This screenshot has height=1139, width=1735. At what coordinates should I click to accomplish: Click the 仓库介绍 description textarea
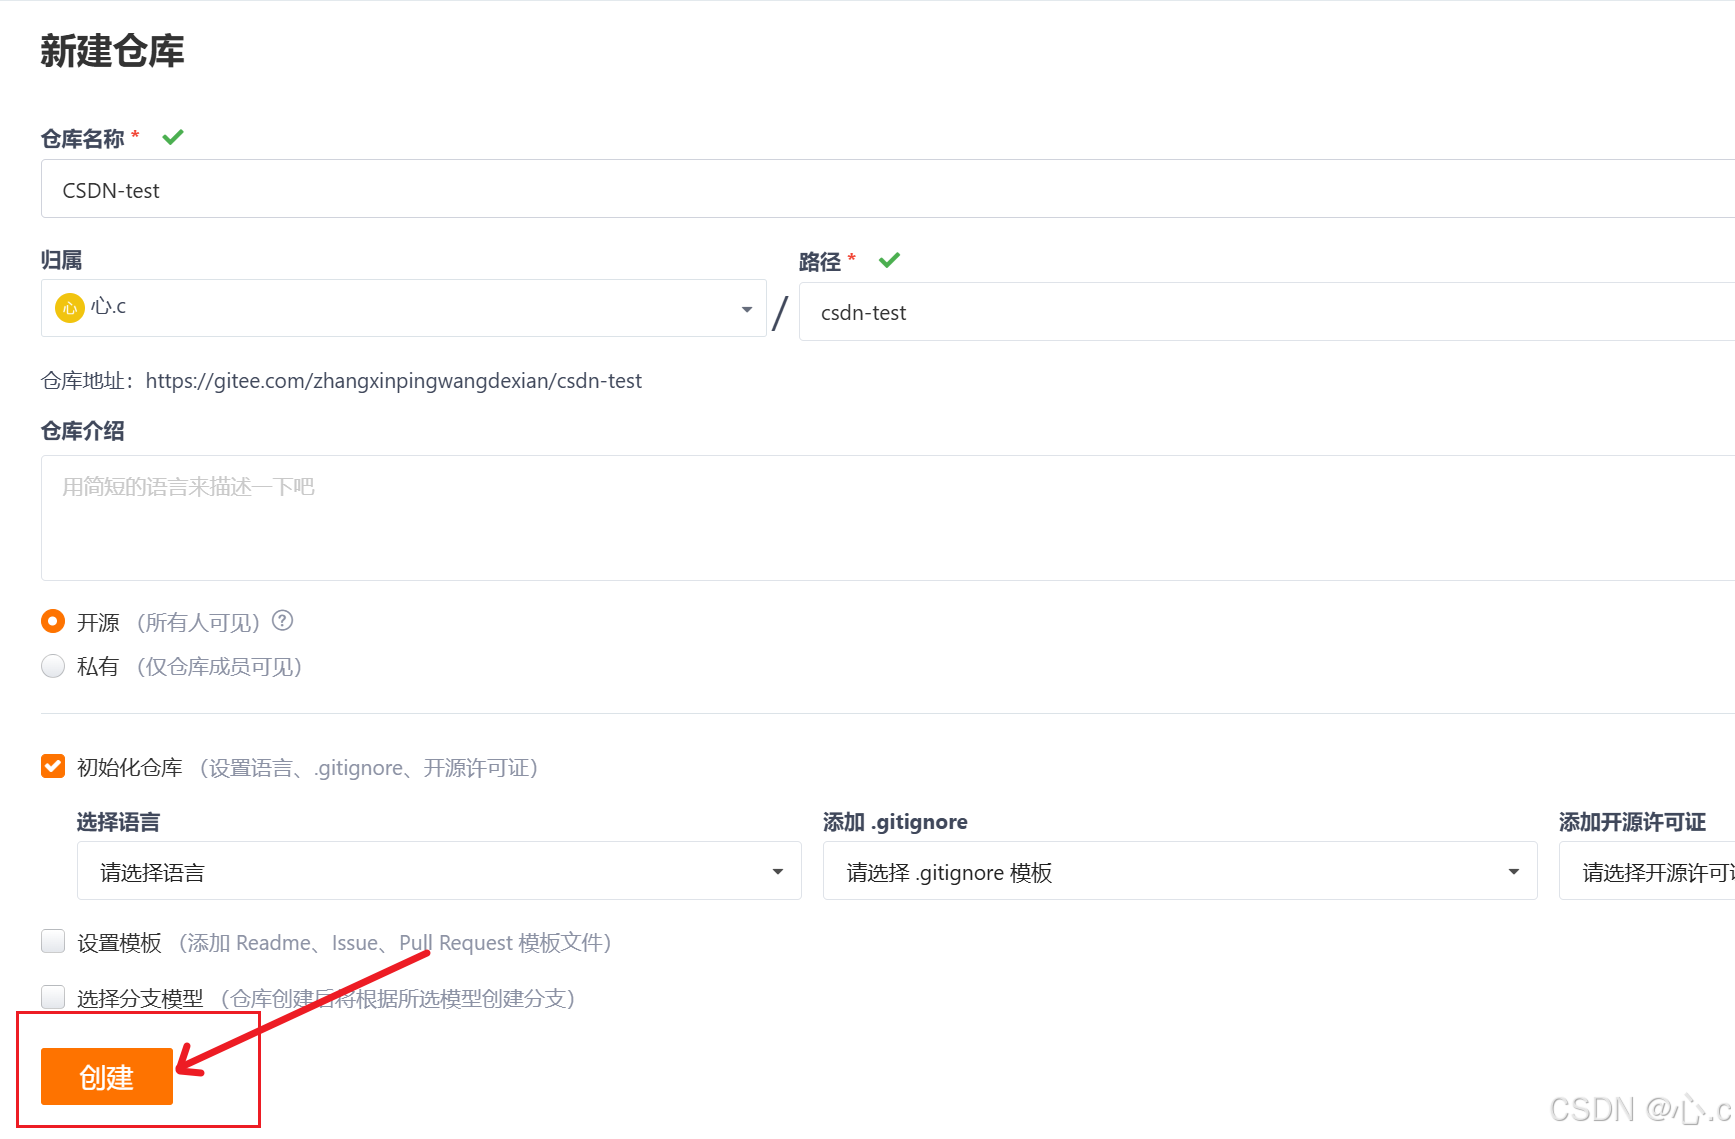coord(888,518)
